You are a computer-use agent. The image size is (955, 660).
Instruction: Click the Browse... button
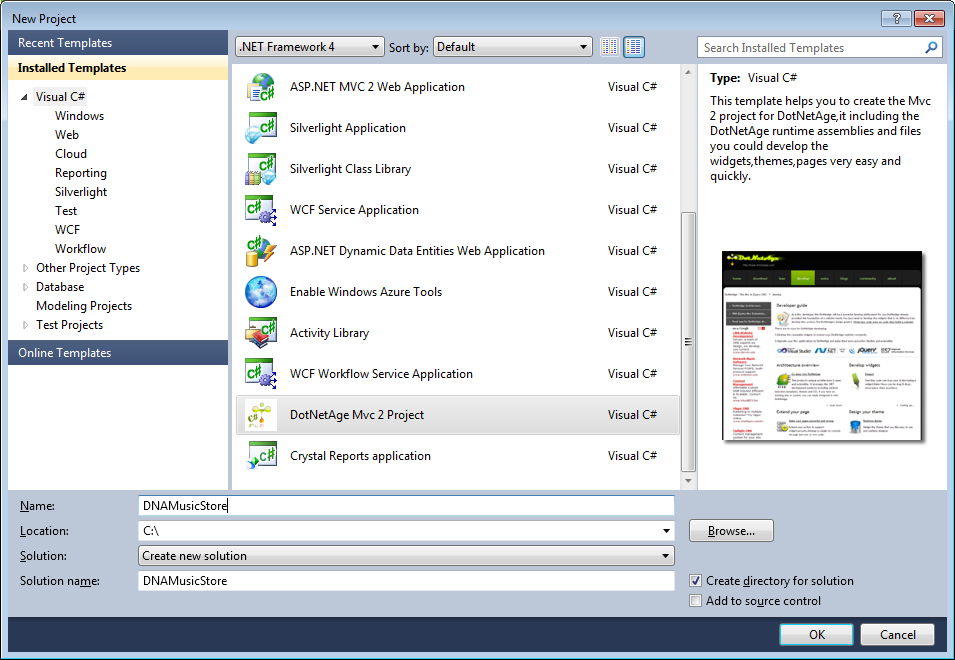[x=731, y=531]
